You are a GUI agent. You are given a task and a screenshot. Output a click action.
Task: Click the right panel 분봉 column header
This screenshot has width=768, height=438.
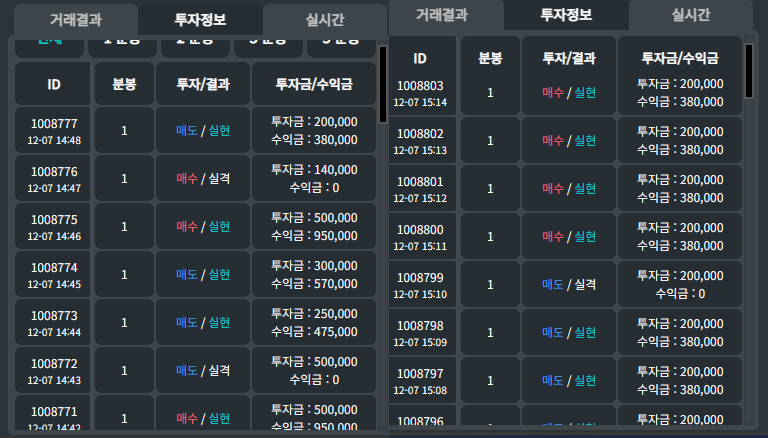(489, 58)
